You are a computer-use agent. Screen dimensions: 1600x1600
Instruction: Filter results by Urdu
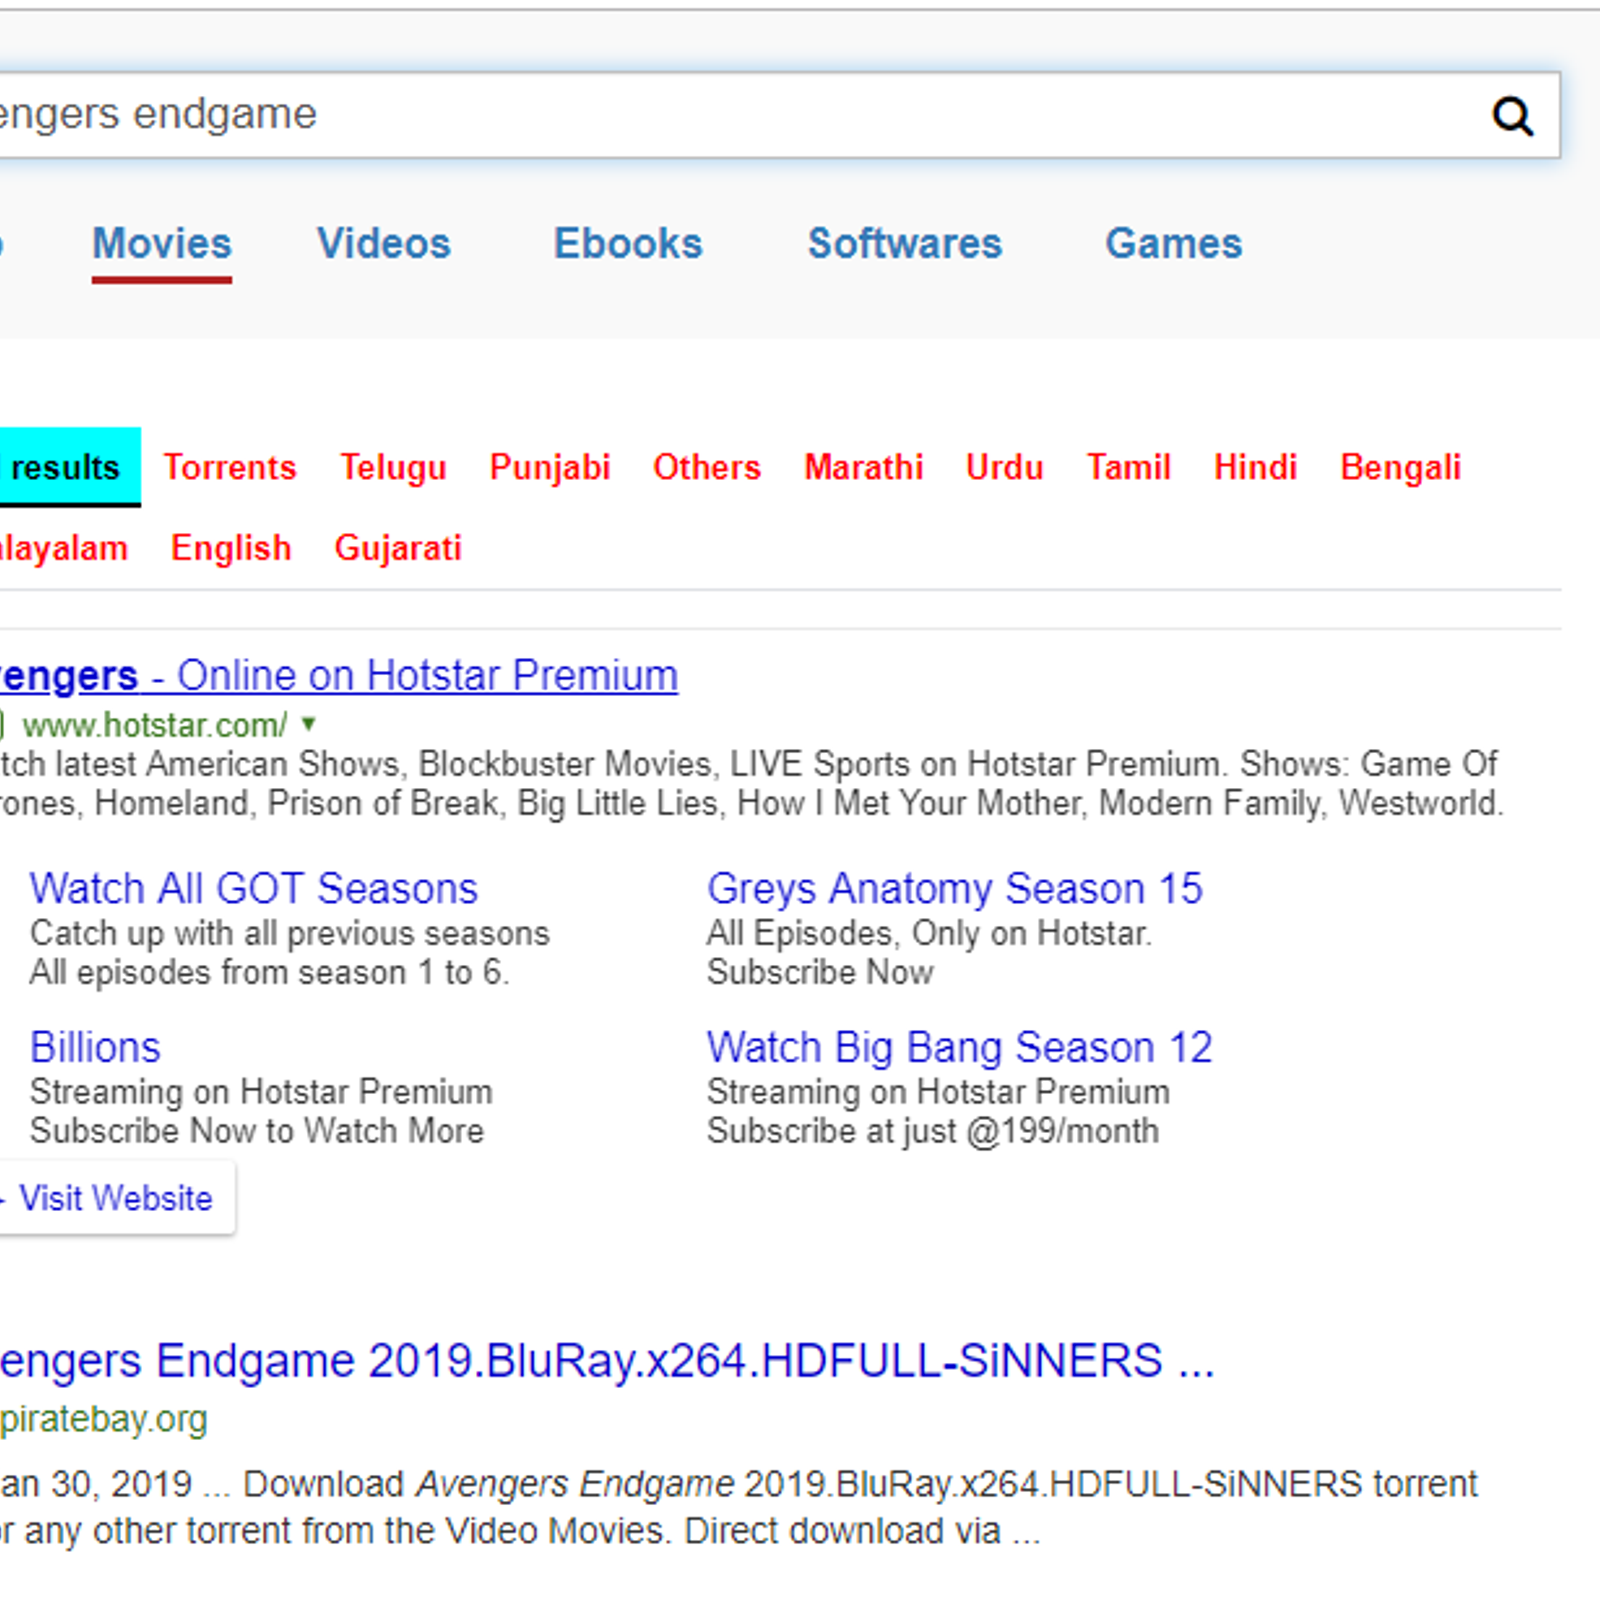tap(1005, 467)
